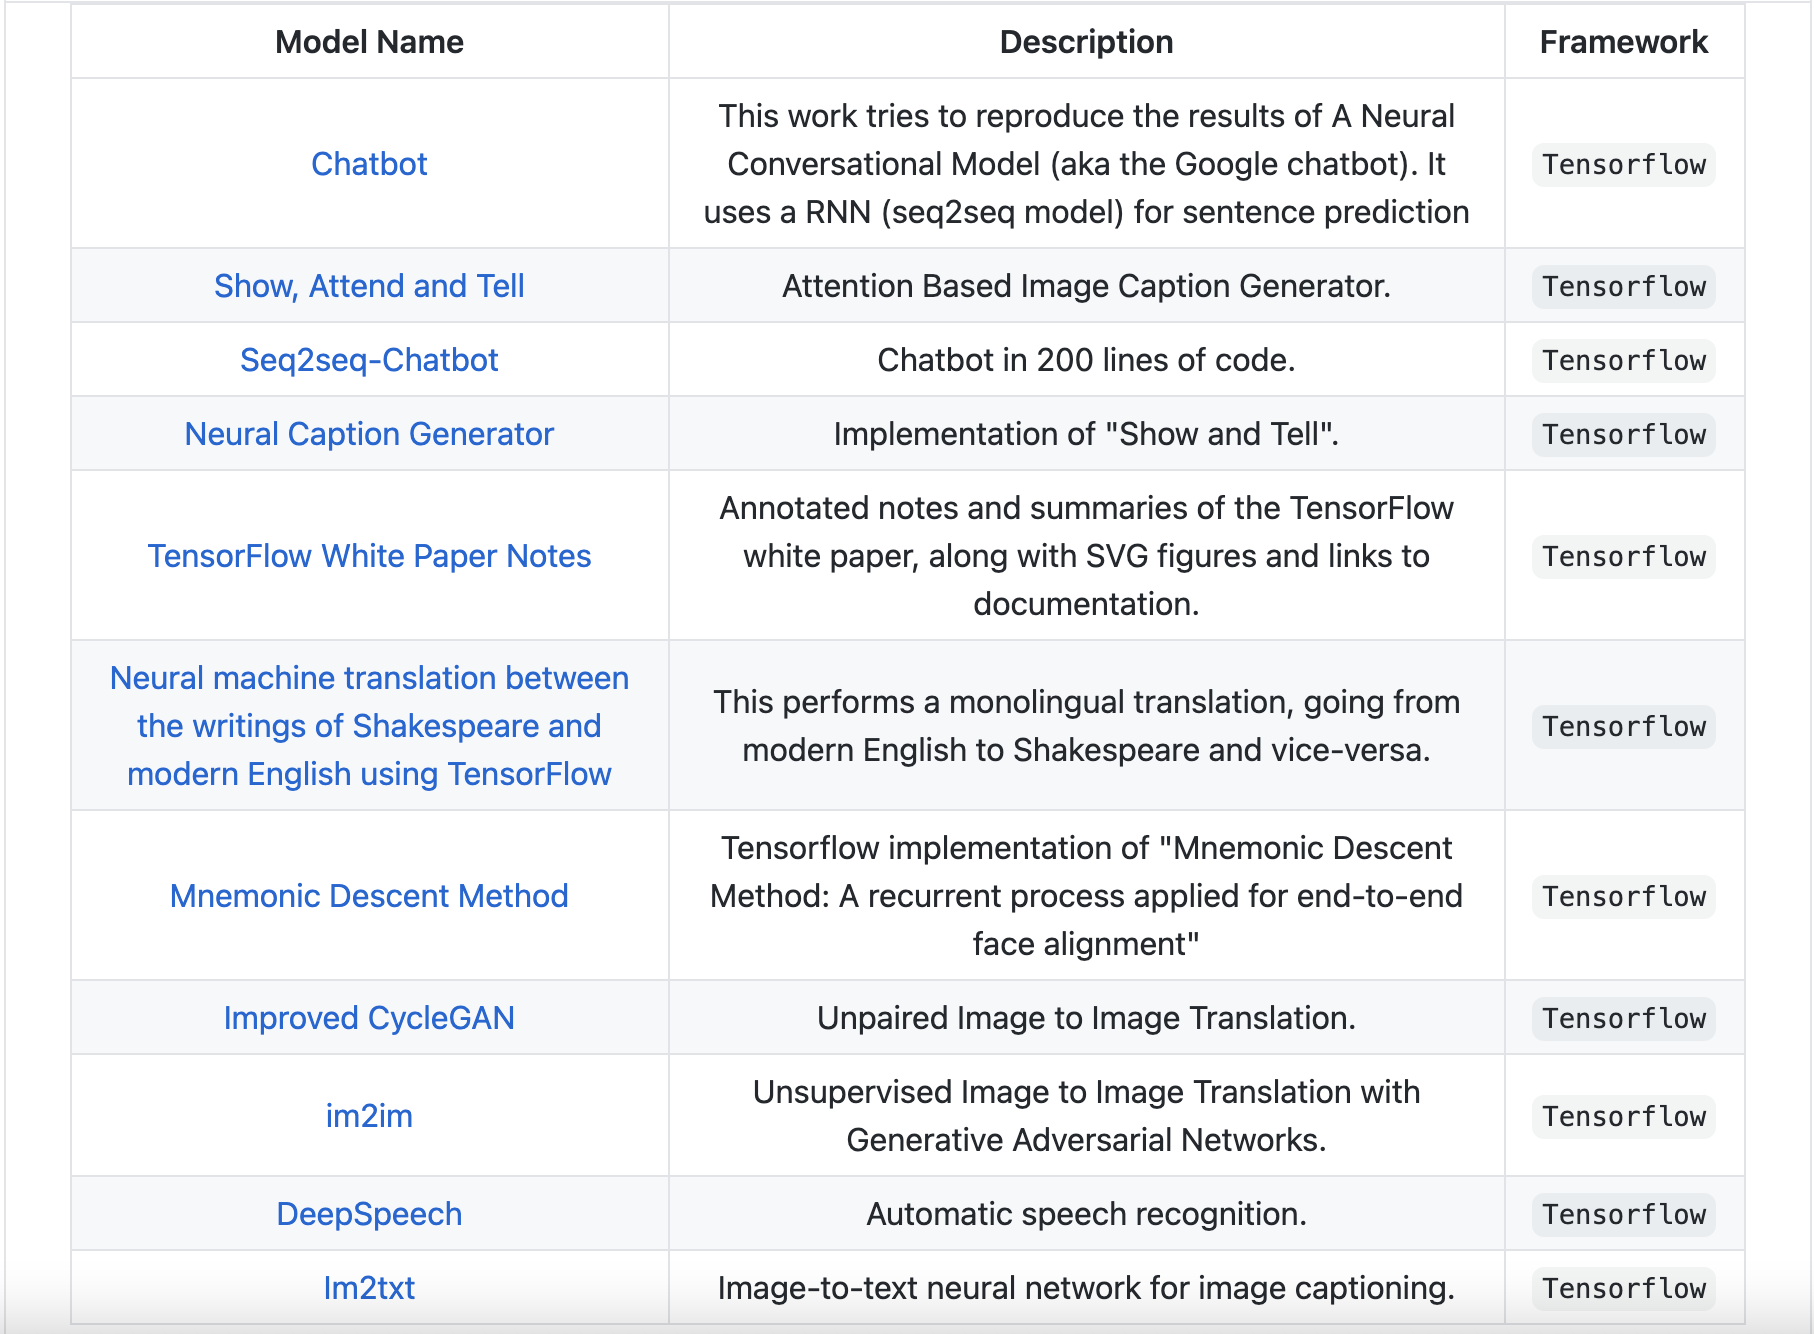The width and height of the screenshot is (1814, 1334).
Task: Click the Tensorflow tag in Chatbot row
Action: (1624, 164)
